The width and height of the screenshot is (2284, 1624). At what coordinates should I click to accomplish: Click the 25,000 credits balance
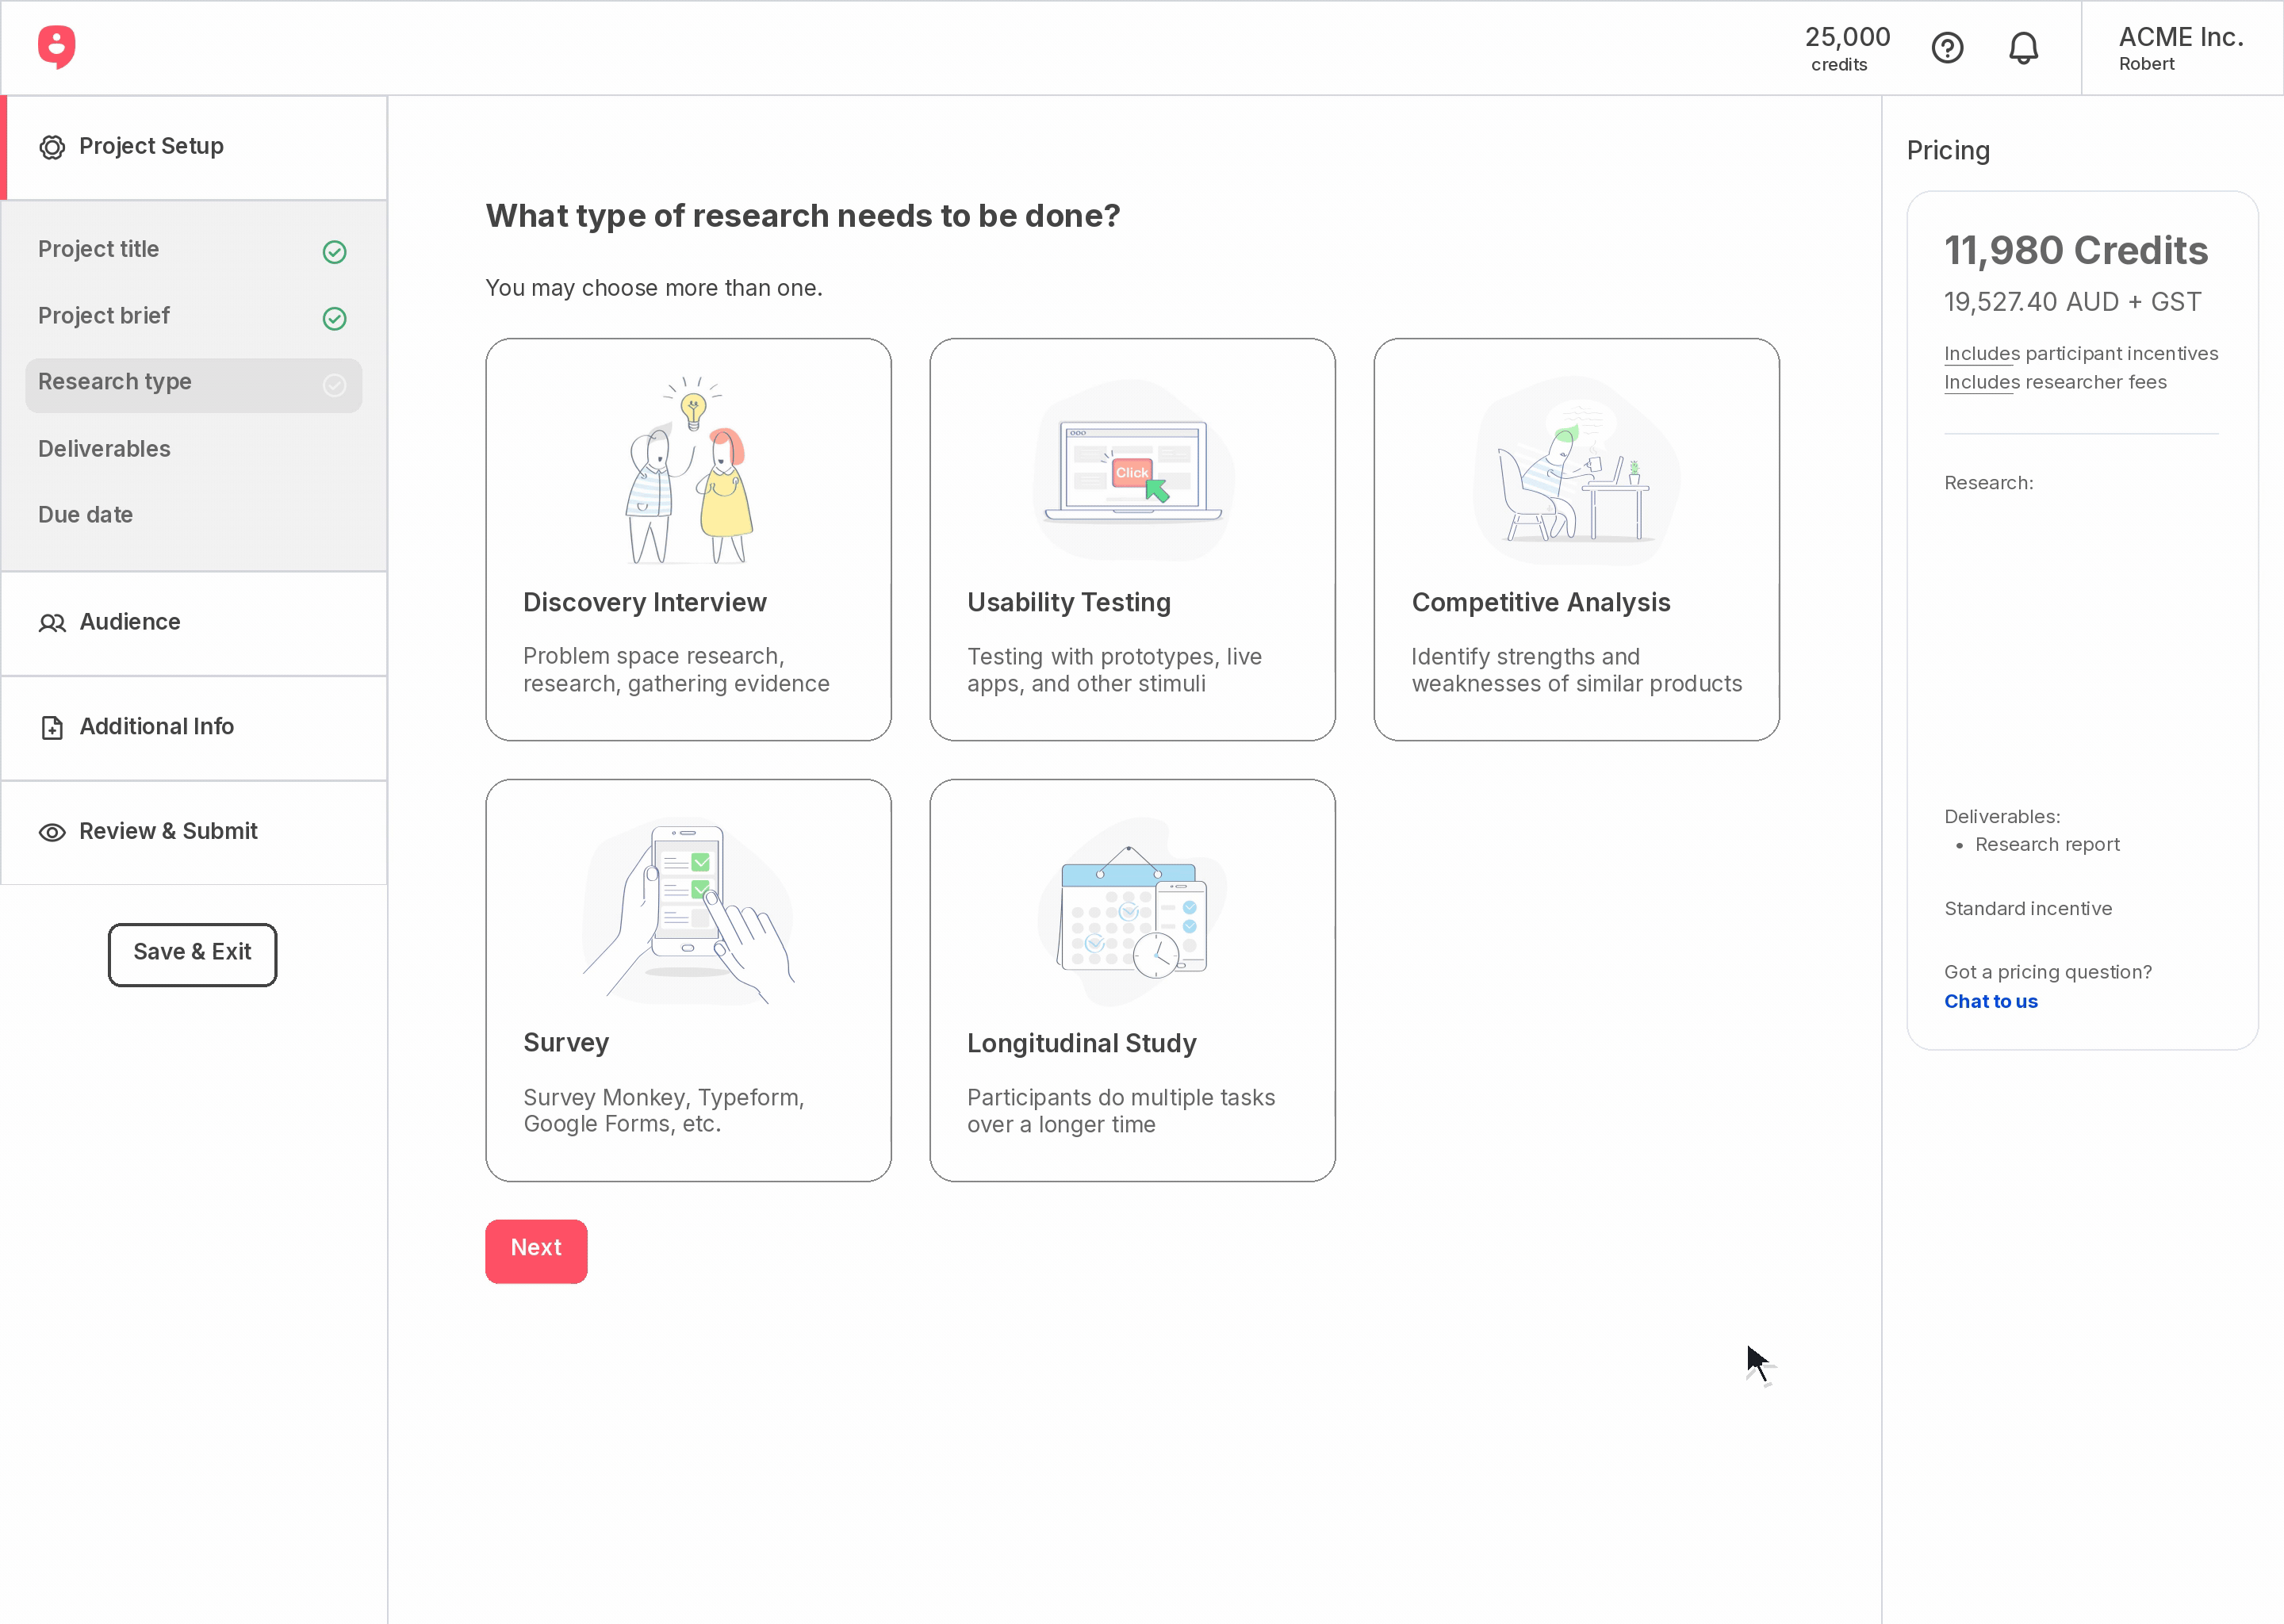click(1846, 48)
